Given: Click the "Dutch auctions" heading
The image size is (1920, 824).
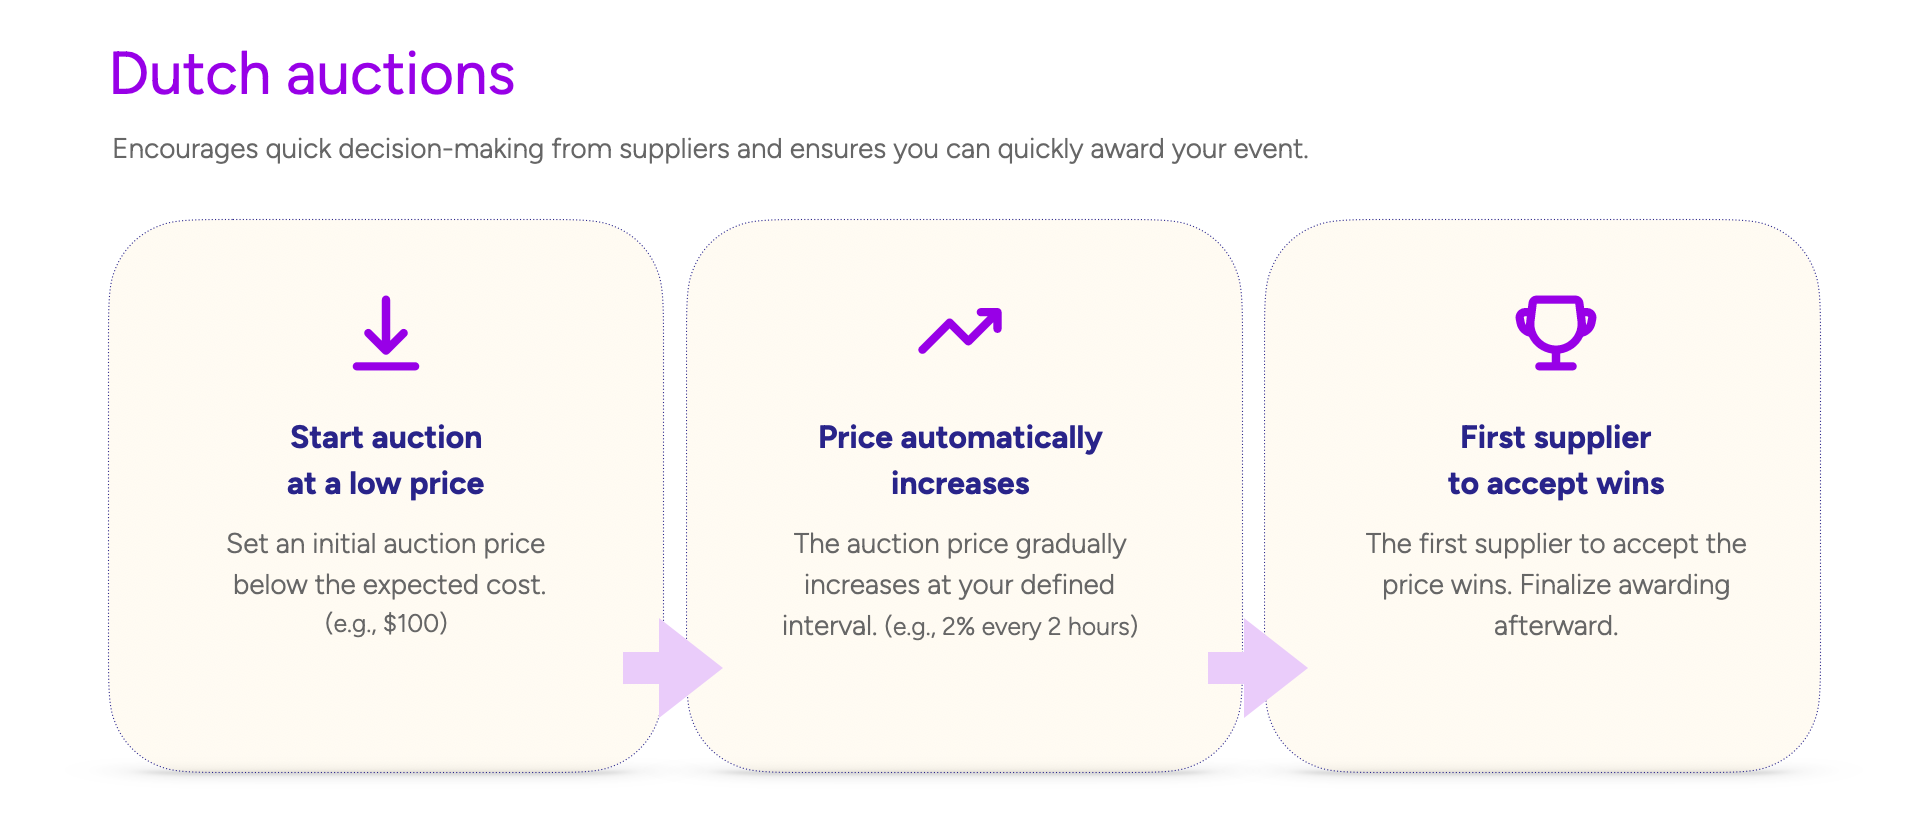Looking at the screenshot, I should point(312,74).
